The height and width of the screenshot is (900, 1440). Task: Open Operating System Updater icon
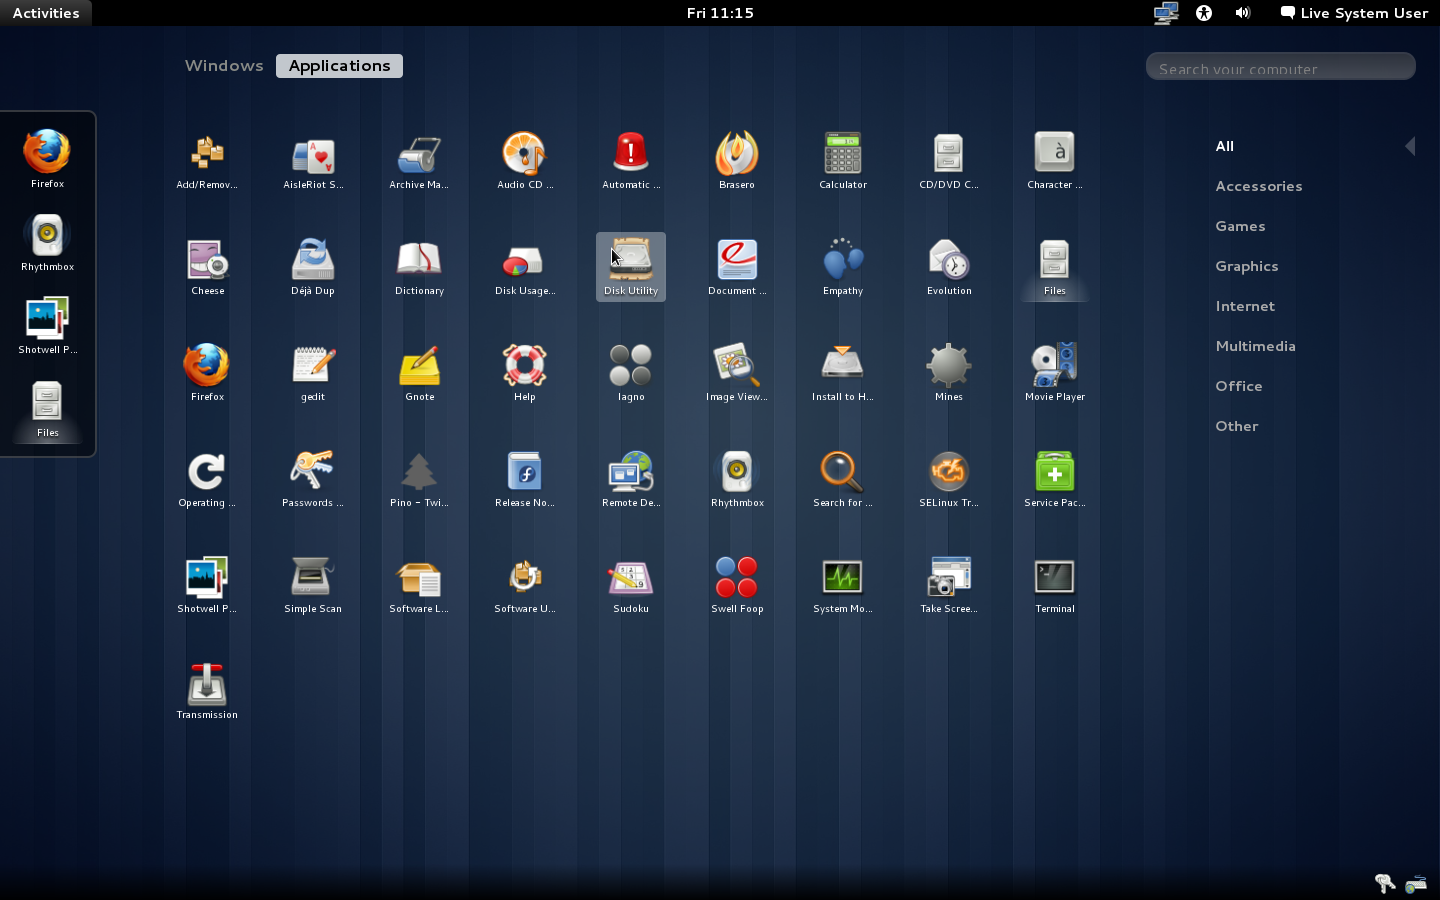point(207,480)
